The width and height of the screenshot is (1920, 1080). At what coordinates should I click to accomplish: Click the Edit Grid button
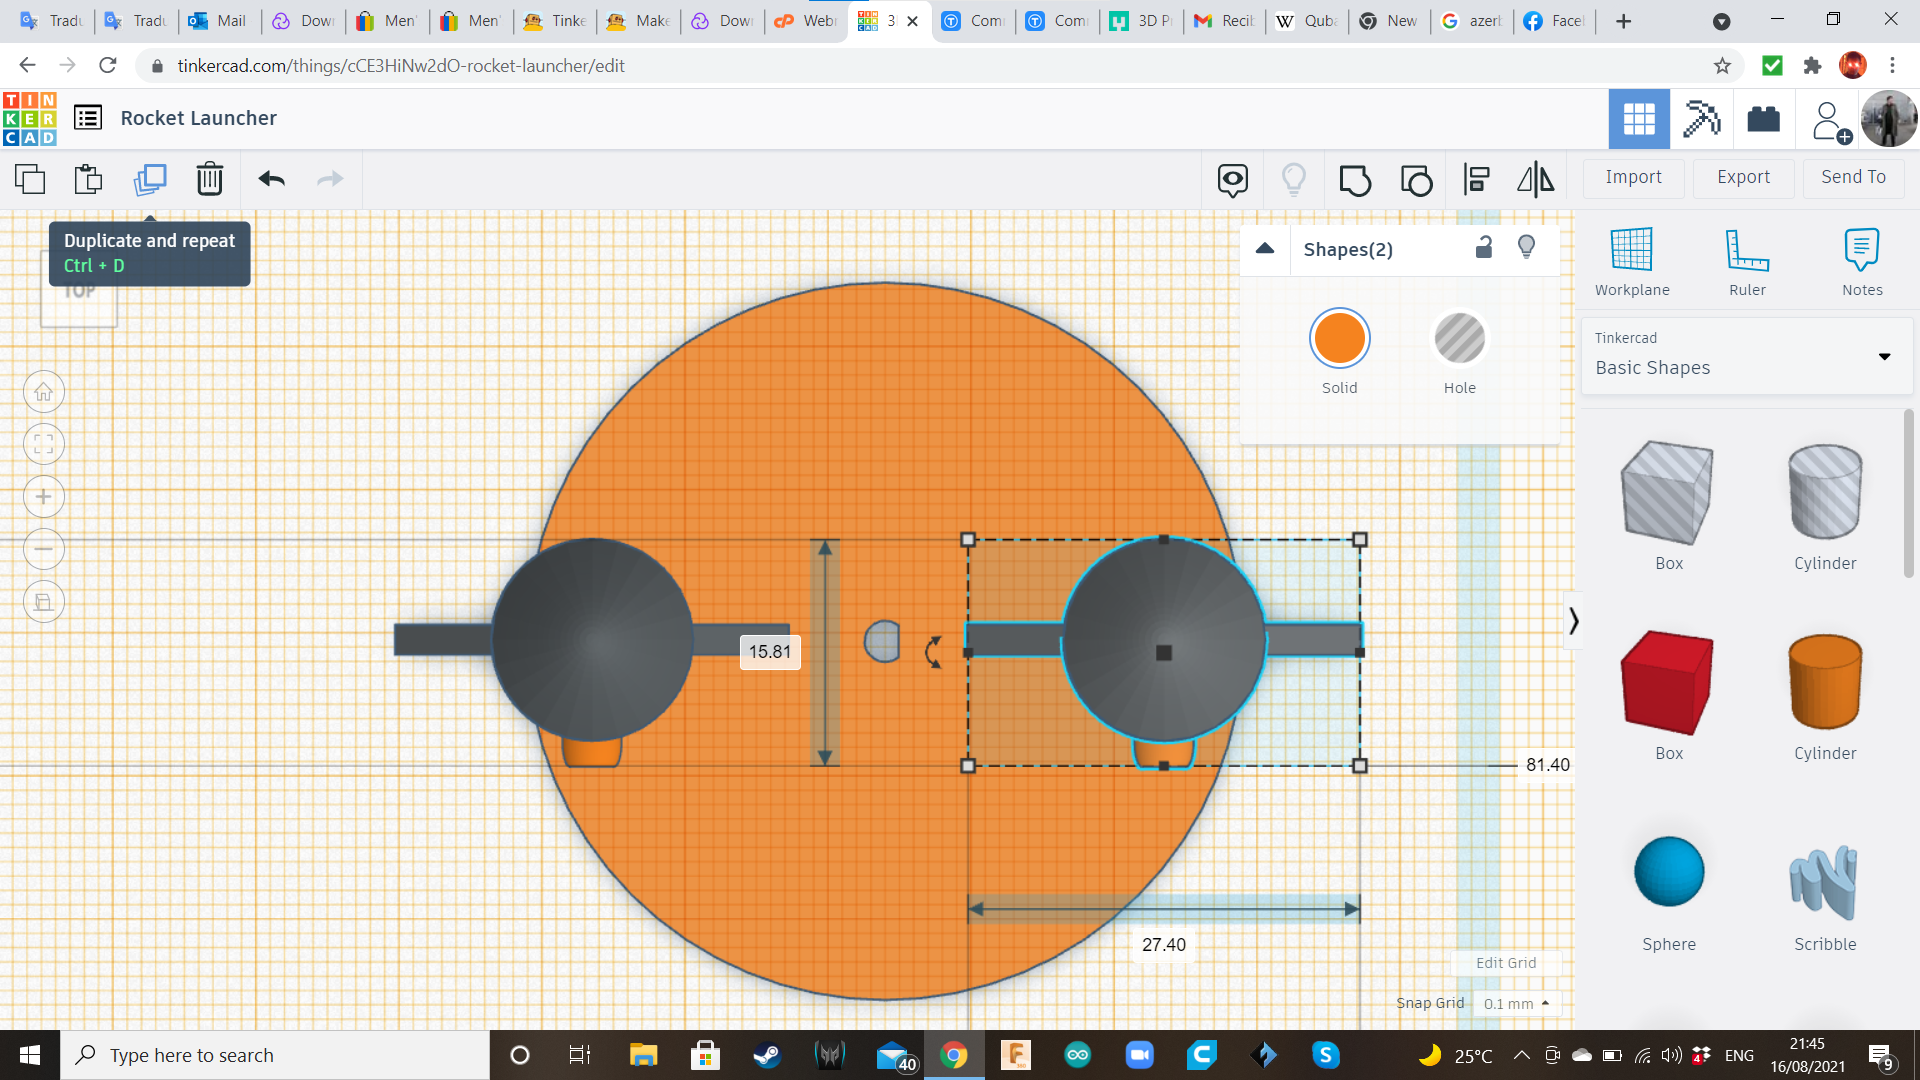pyautogui.click(x=1505, y=962)
